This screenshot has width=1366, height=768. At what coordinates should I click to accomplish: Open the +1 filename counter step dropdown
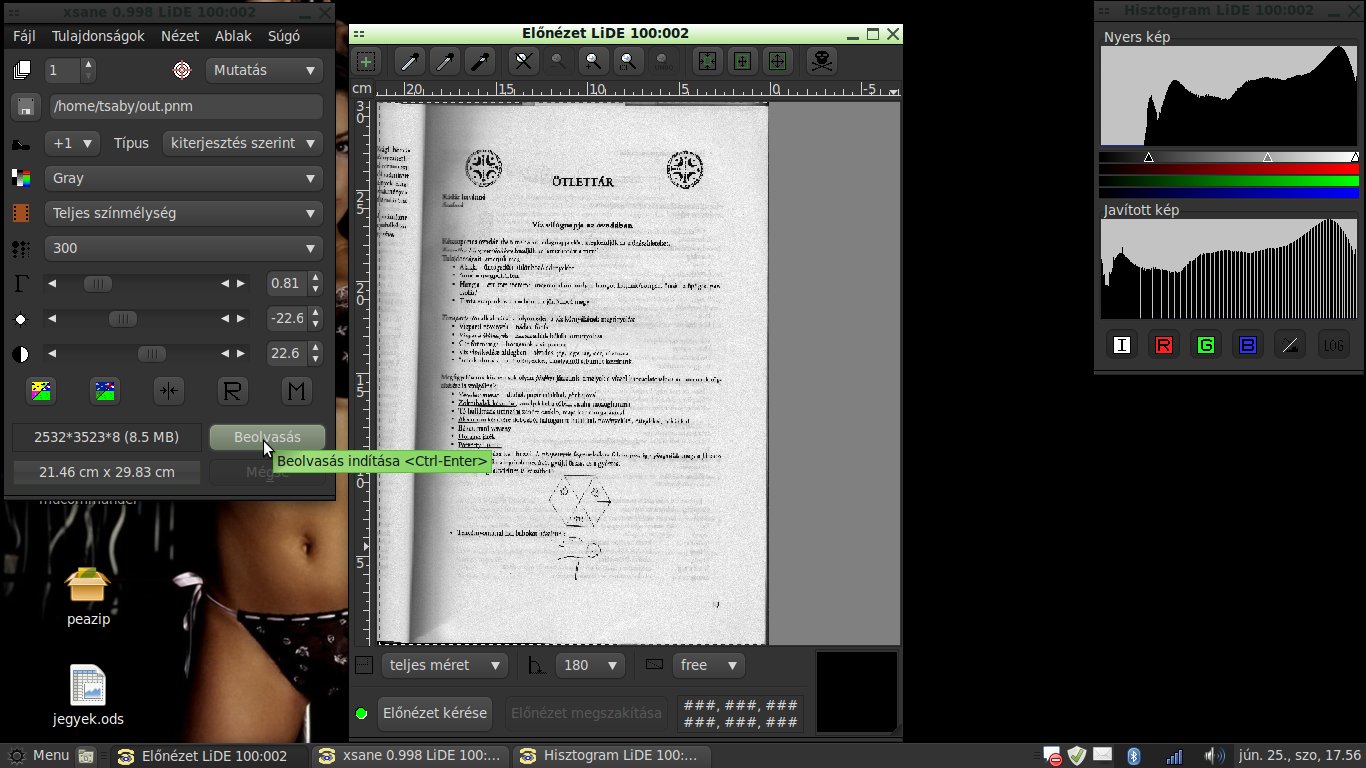pos(72,143)
